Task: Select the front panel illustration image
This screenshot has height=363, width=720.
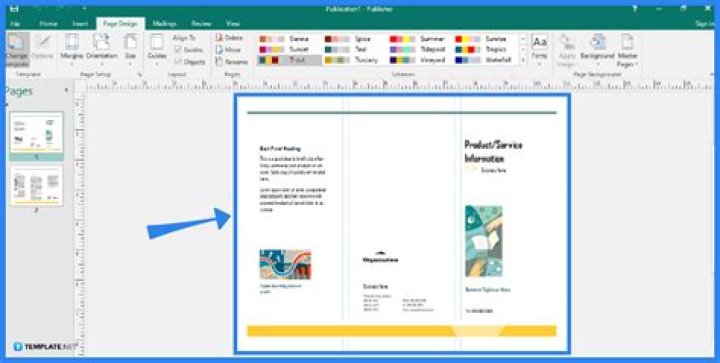Action: coord(484,241)
